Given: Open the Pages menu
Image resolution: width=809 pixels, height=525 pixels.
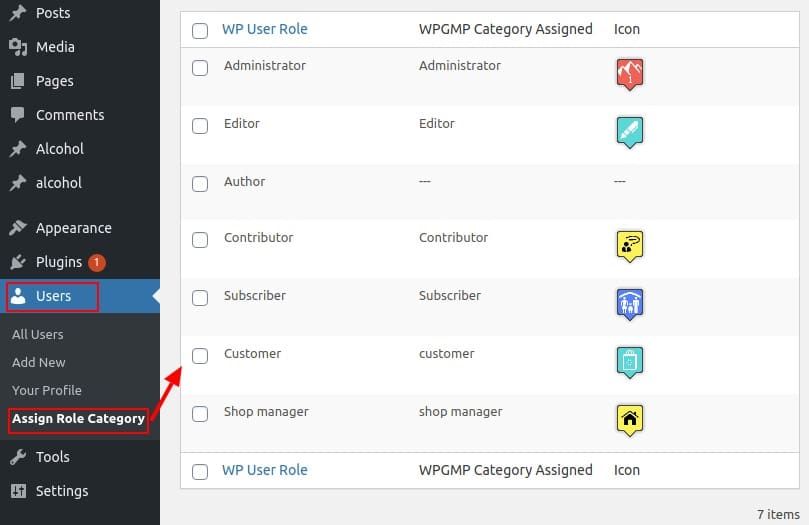Looking at the screenshot, I should tap(55, 81).
